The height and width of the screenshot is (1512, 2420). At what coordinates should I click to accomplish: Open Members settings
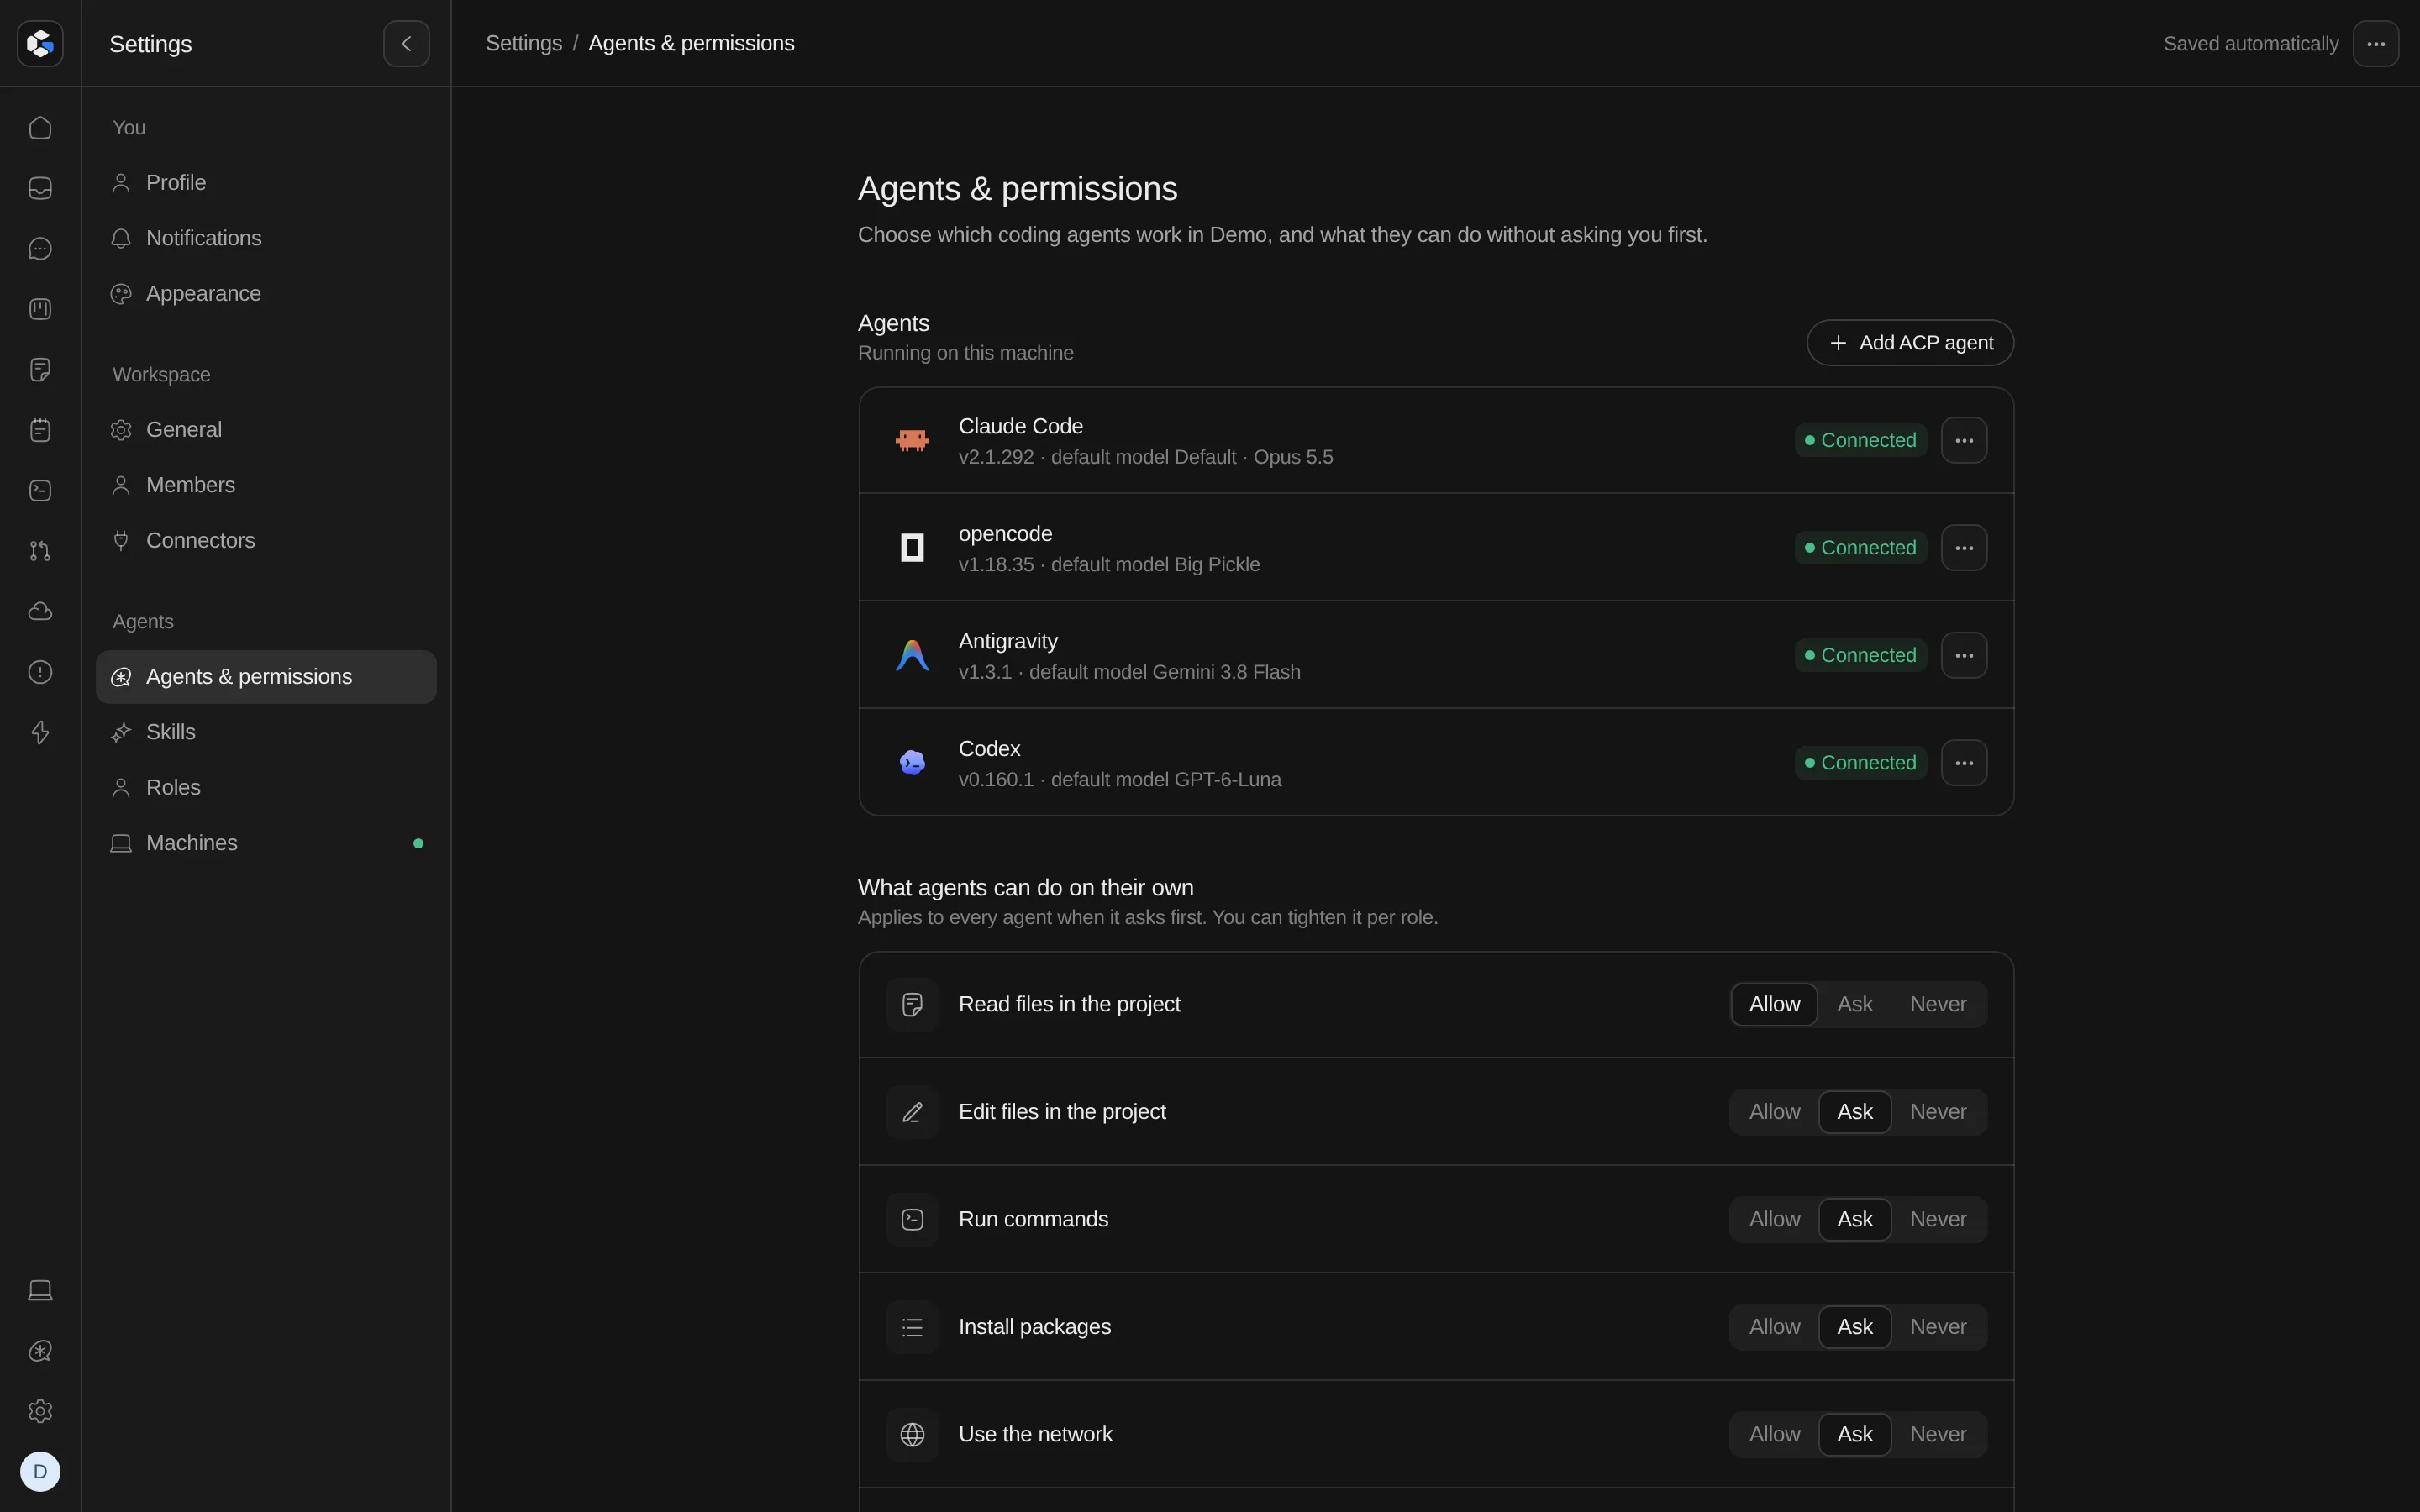(x=266, y=485)
